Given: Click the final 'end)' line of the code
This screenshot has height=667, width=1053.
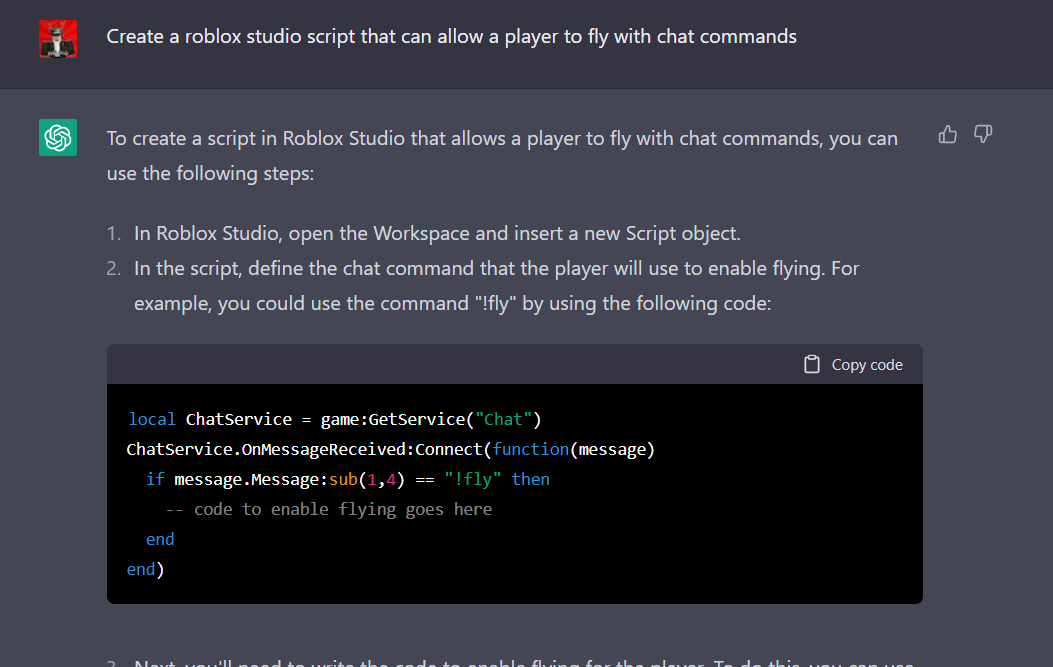Looking at the screenshot, I should click(145, 570).
